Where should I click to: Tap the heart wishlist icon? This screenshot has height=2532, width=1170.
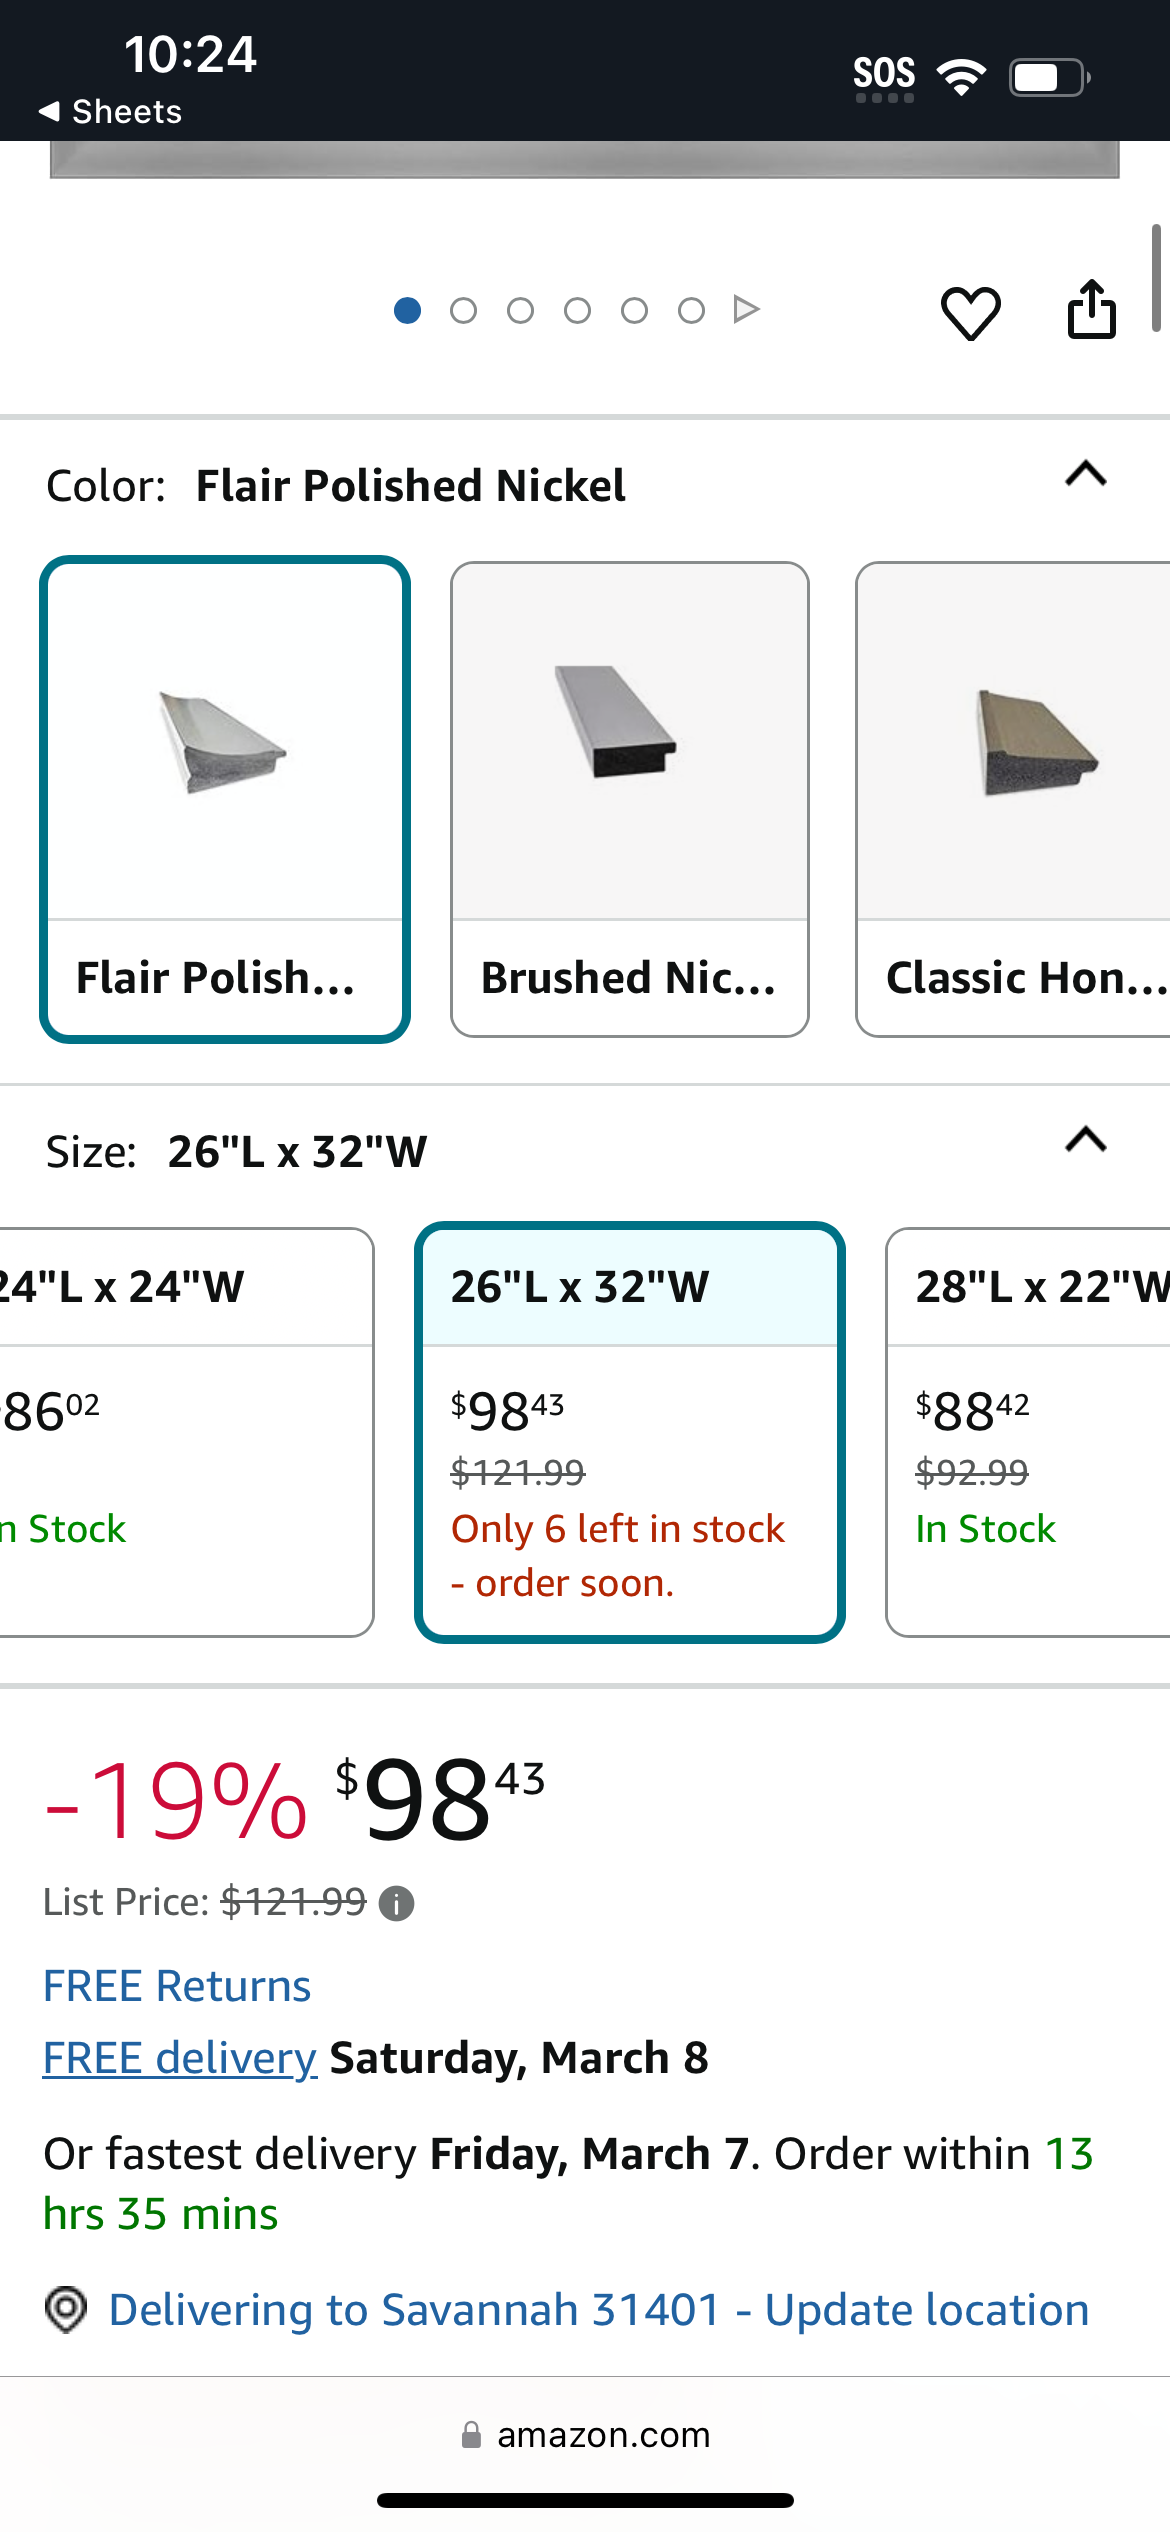coord(970,312)
